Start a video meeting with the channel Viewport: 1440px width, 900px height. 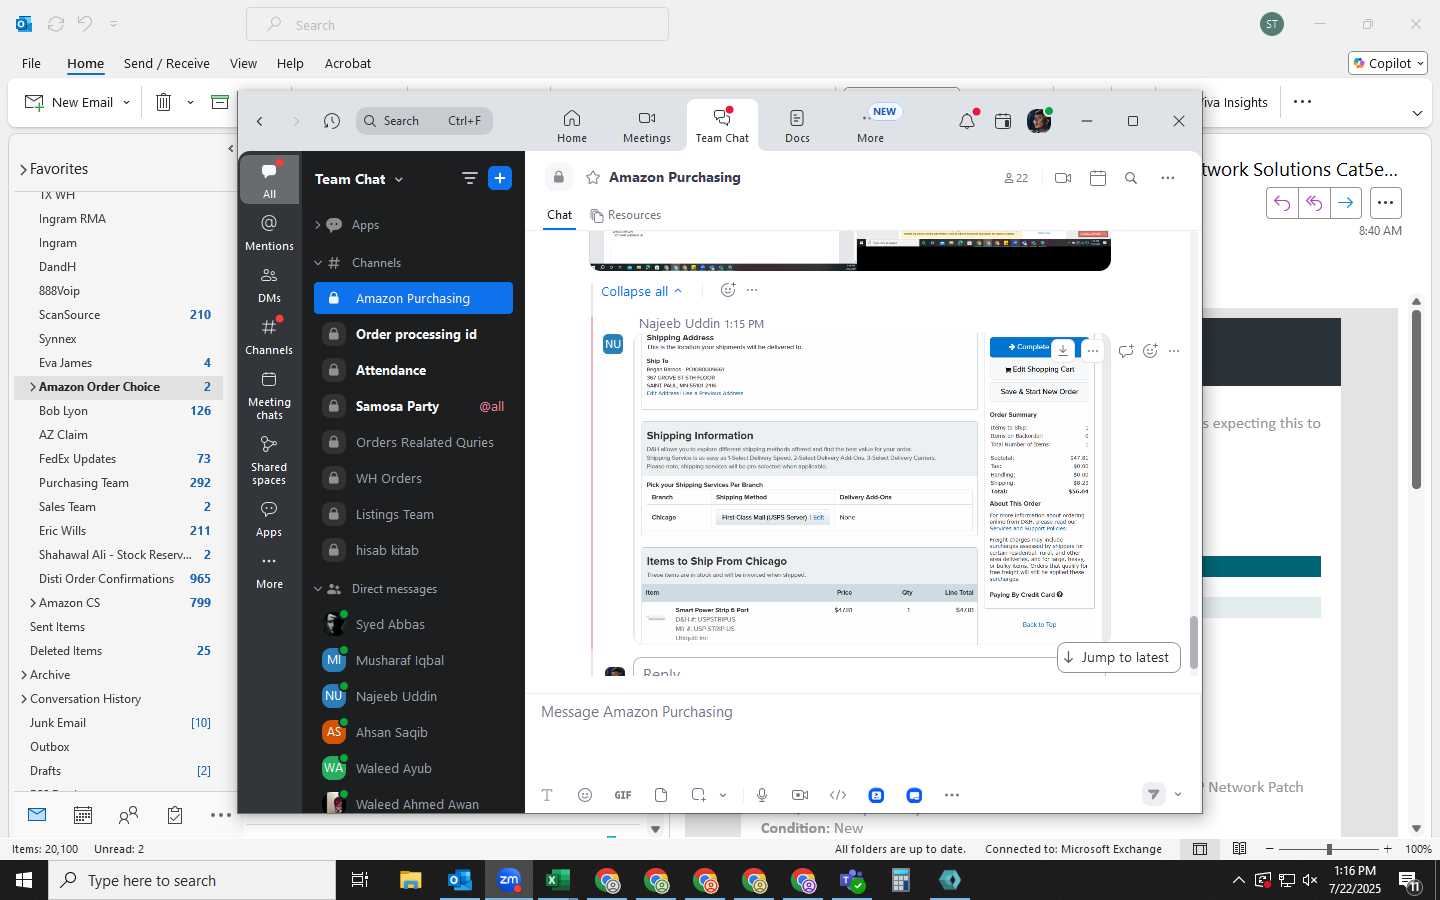click(x=1063, y=178)
